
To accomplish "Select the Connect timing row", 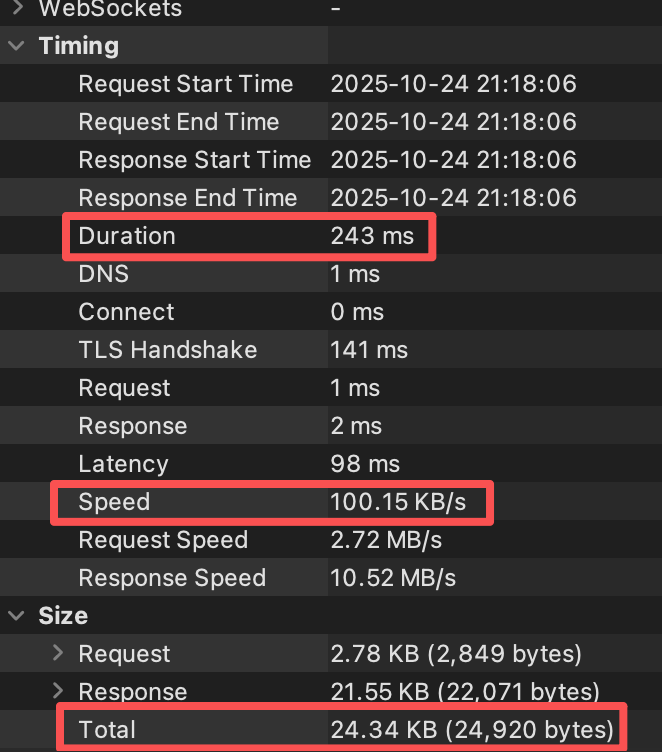I will (x=126, y=312).
